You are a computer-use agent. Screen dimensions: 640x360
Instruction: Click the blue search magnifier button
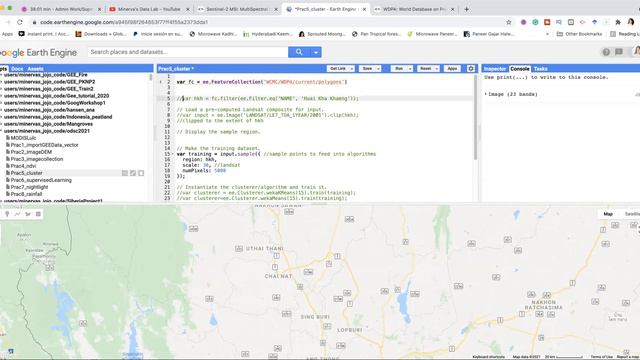pos(299,52)
